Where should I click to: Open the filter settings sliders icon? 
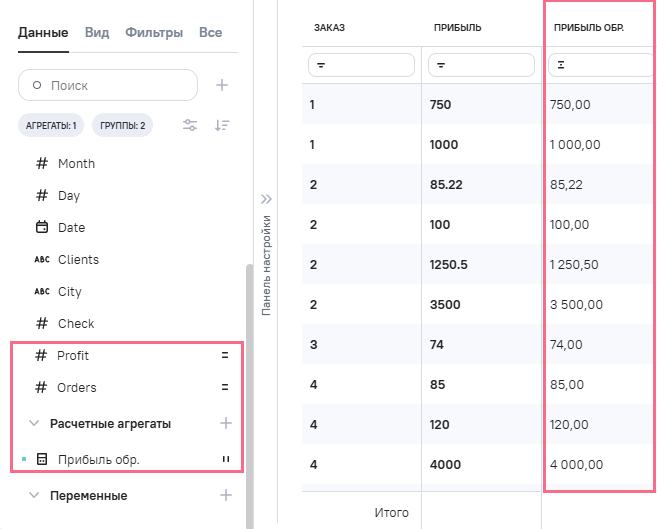click(190, 125)
